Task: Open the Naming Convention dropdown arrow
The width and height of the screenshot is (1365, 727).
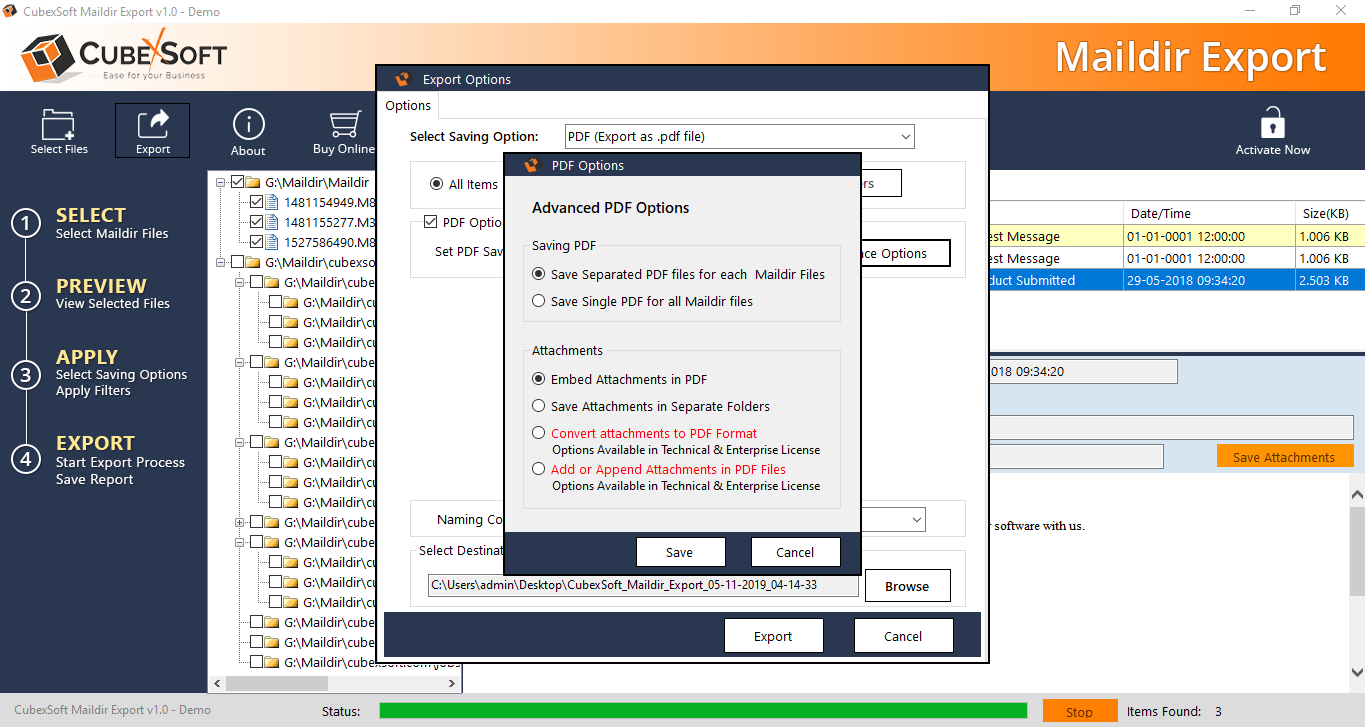Action: [916, 520]
